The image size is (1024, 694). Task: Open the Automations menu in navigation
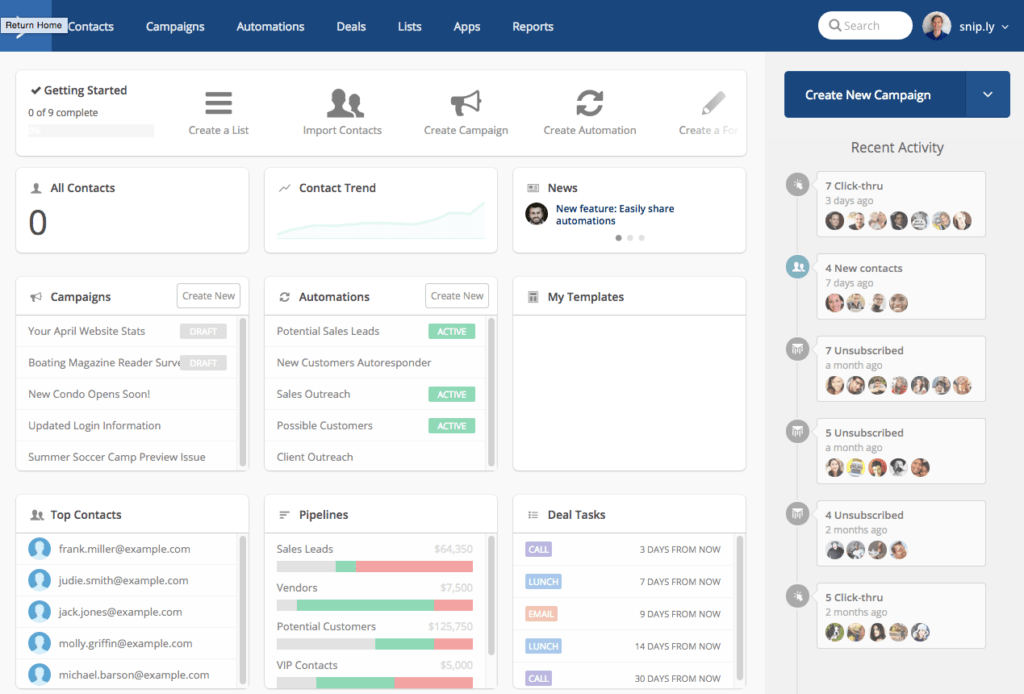[x=270, y=26]
